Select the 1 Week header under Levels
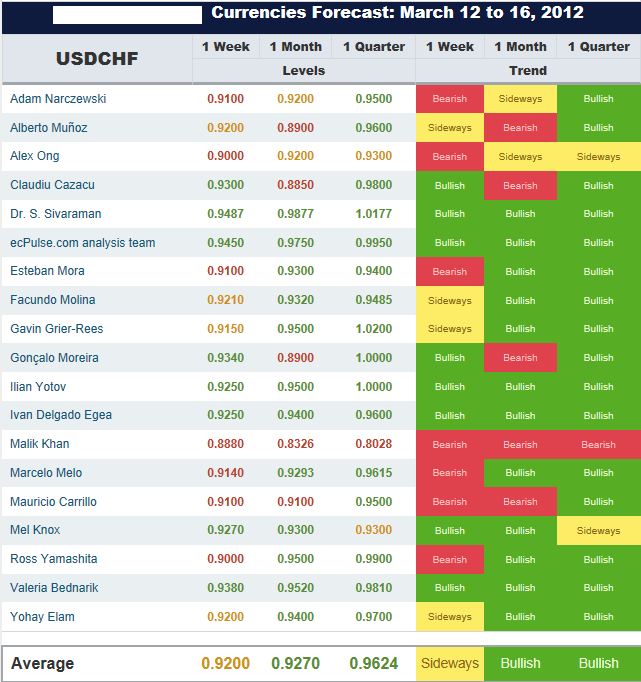 [226, 47]
